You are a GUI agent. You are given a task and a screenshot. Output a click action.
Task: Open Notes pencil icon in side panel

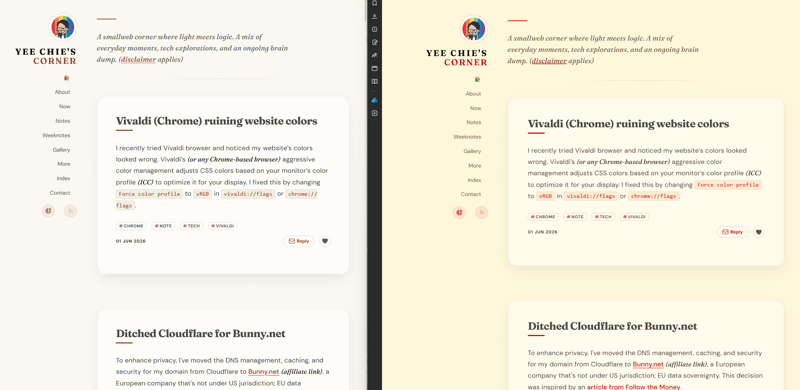click(374, 42)
